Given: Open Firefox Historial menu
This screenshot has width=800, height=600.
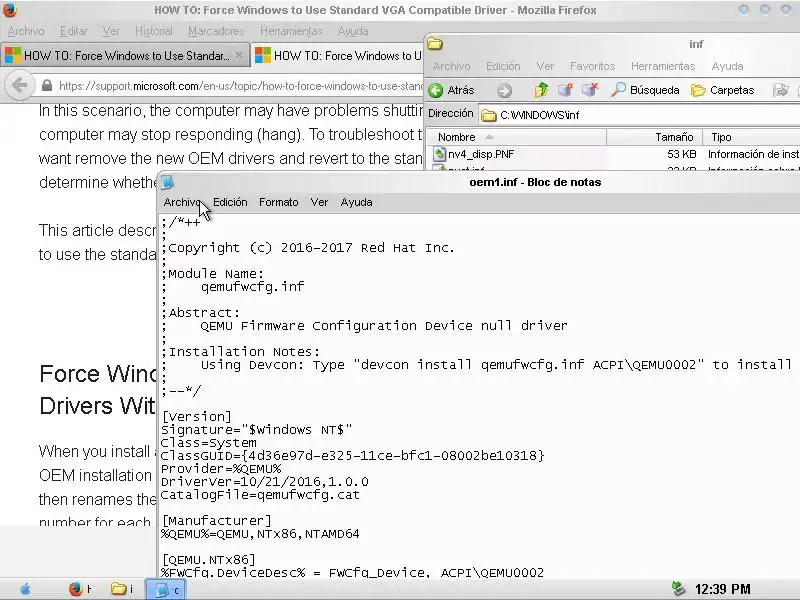Looking at the screenshot, I should pyautogui.click(x=154, y=31).
